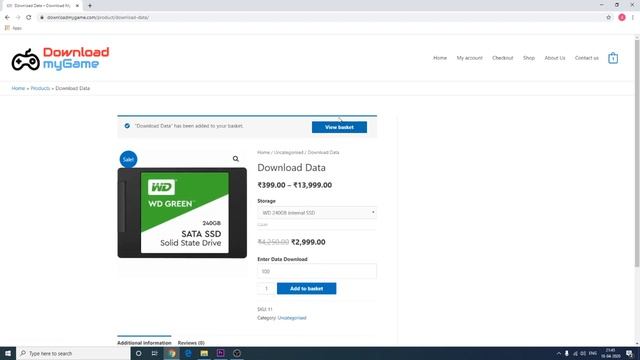Image resolution: width=640 pixels, height=360 pixels.
Task: Open the notification center icon
Action: [630, 353]
